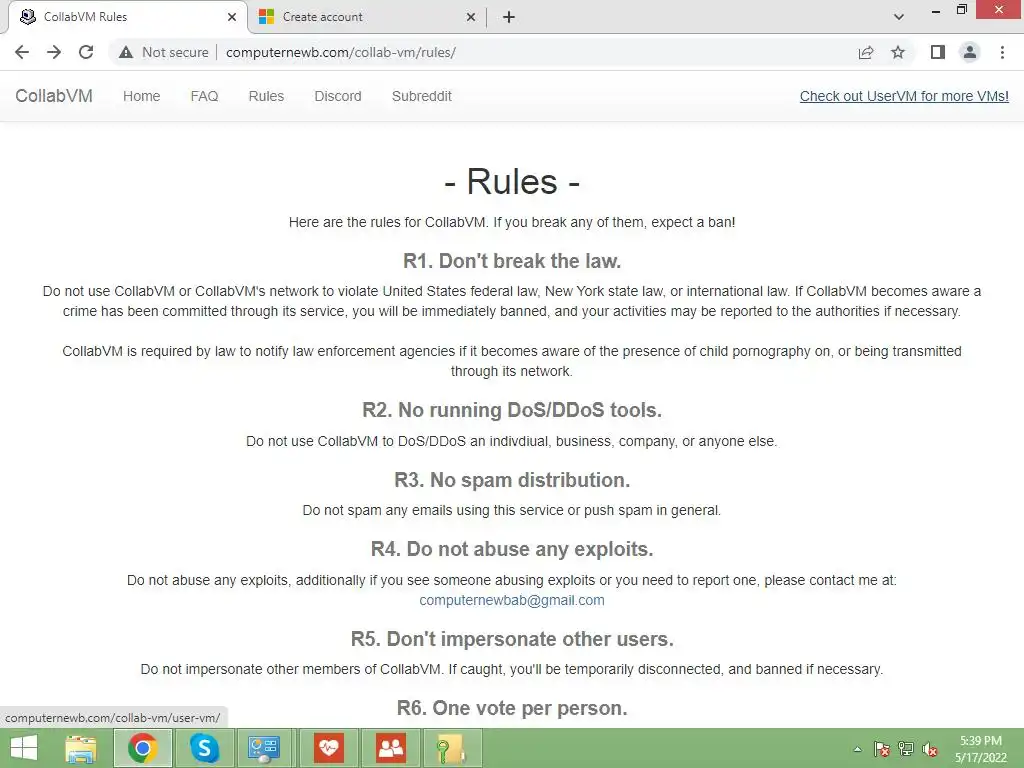Open the browser side panel

(938, 52)
